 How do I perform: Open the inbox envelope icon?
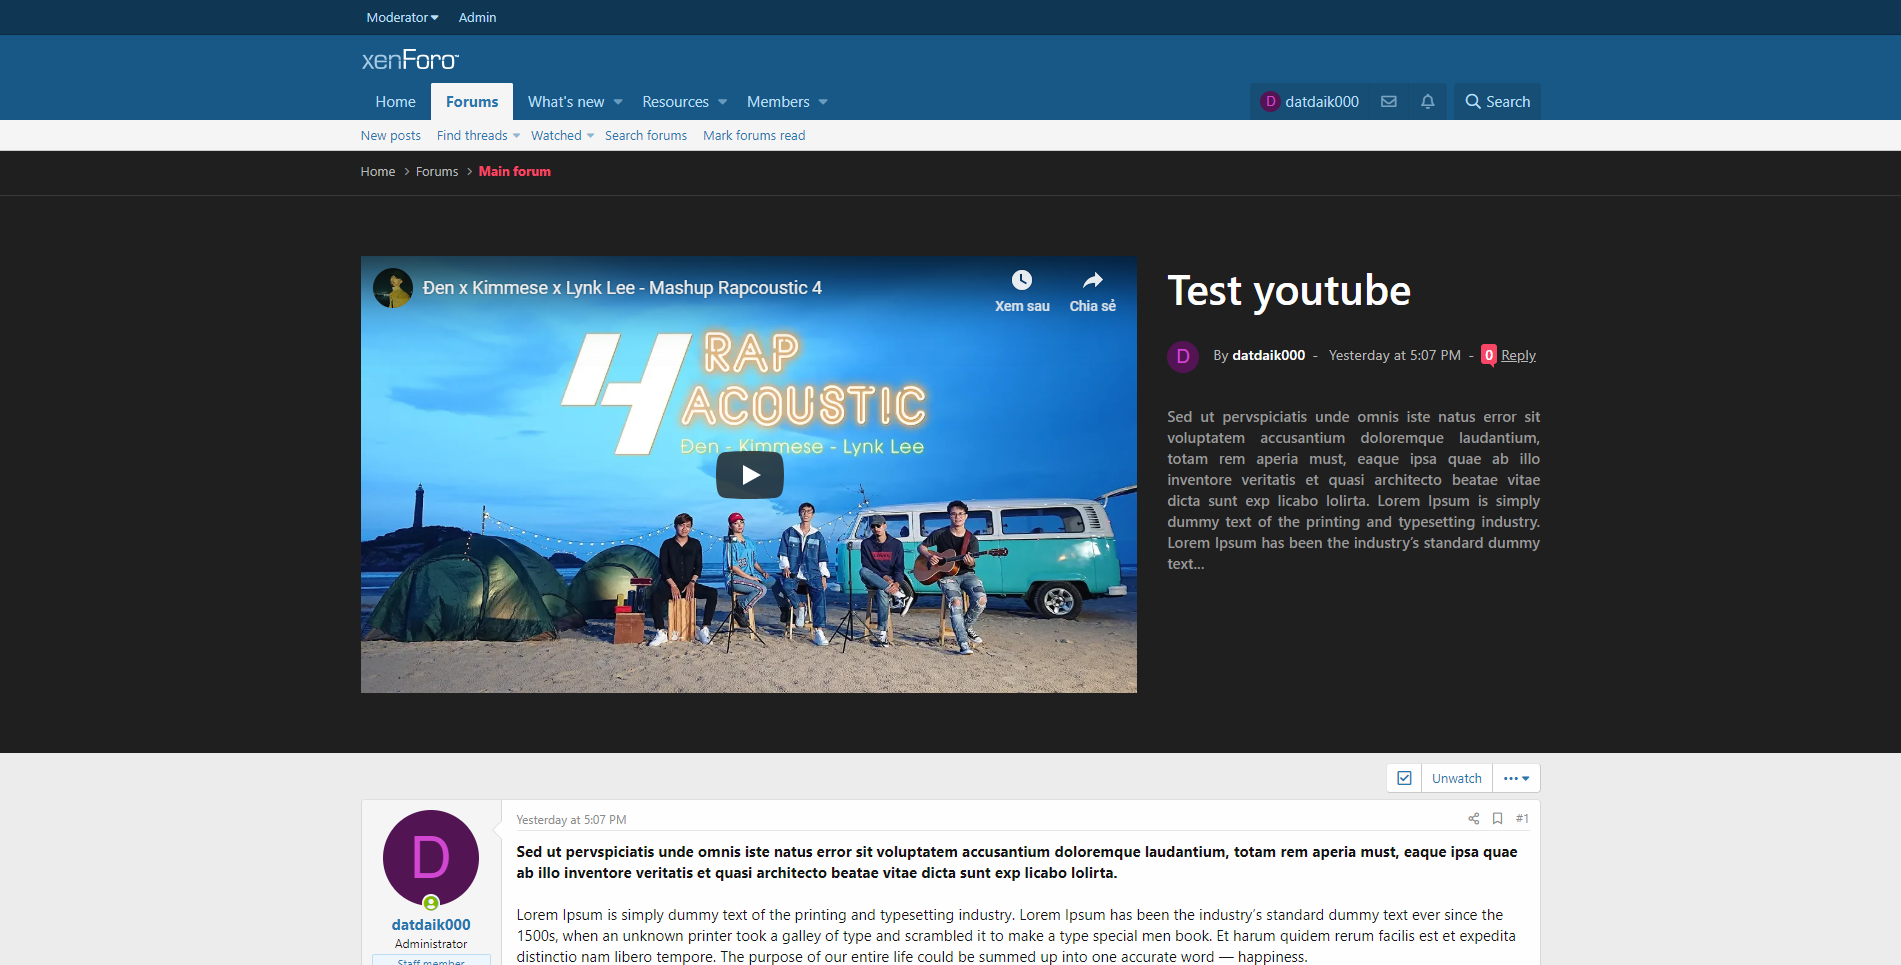[1388, 102]
